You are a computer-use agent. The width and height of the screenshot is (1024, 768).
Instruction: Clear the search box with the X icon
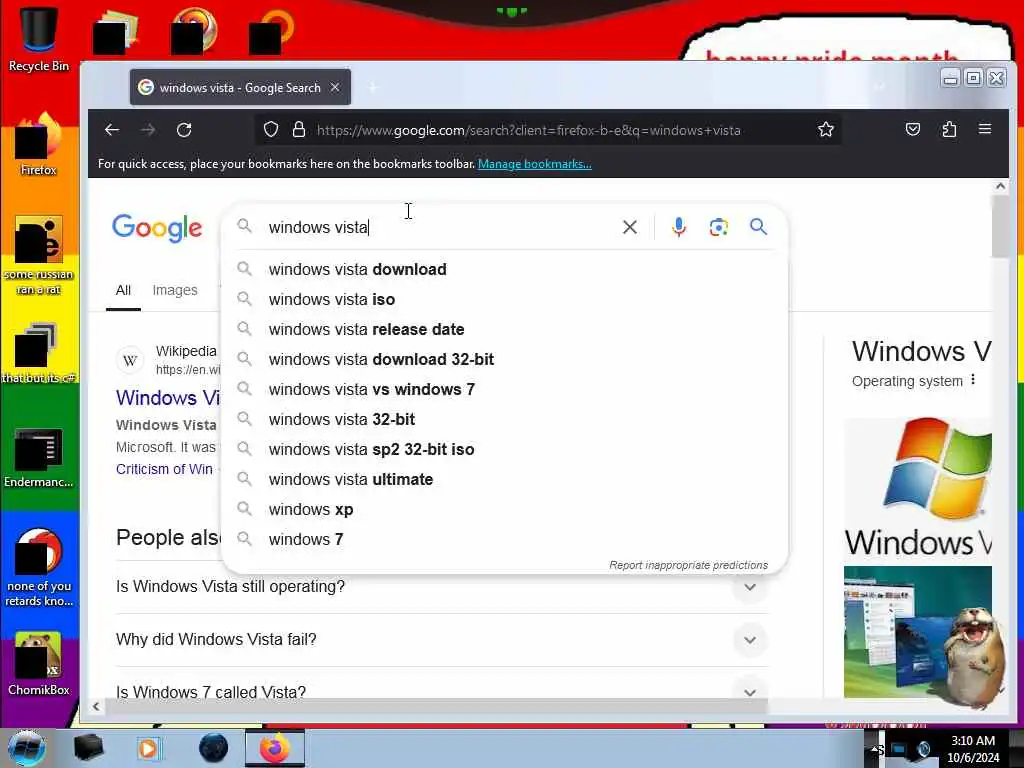point(630,227)
